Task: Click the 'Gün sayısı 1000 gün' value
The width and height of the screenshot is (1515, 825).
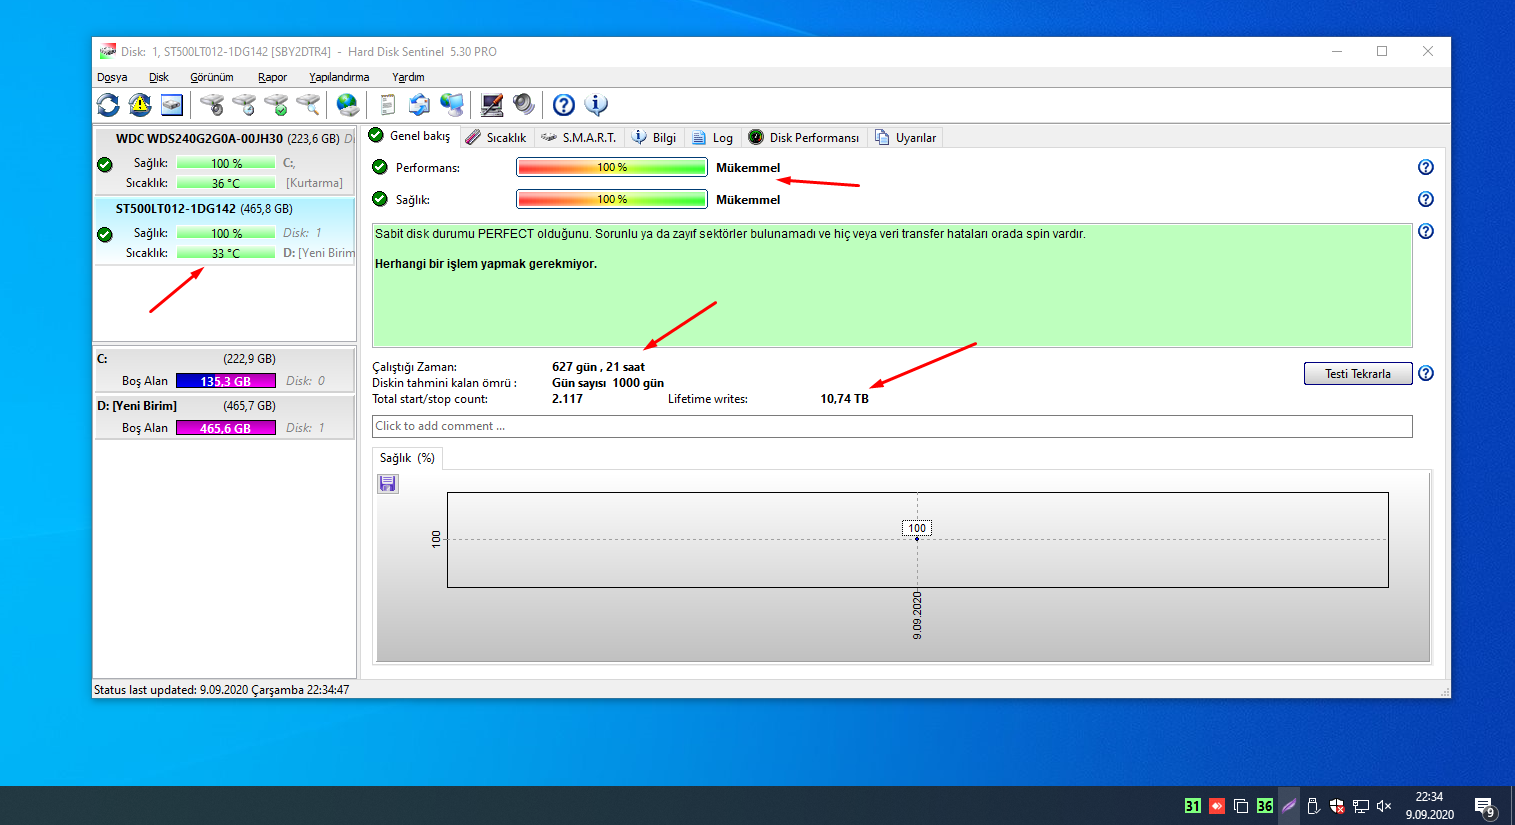Action: pos(608,383)
